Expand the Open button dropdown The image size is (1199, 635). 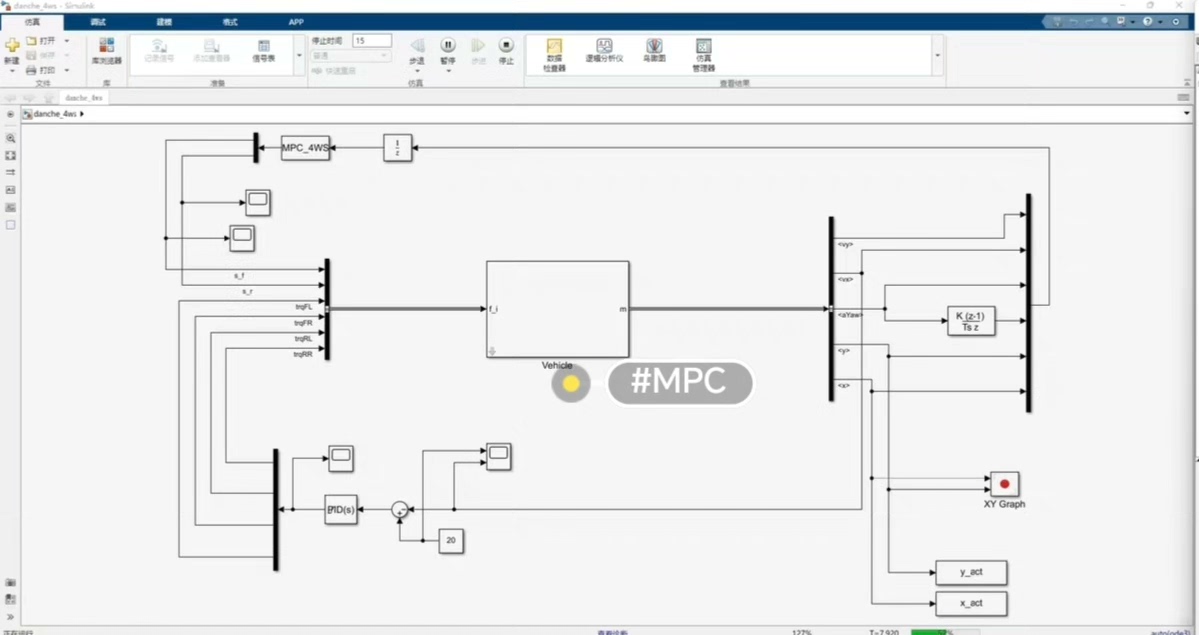tap(66, 41)
